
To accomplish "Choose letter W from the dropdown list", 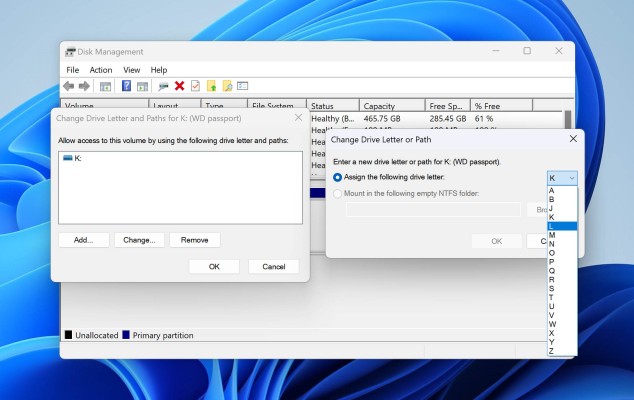I will (562, 324).
